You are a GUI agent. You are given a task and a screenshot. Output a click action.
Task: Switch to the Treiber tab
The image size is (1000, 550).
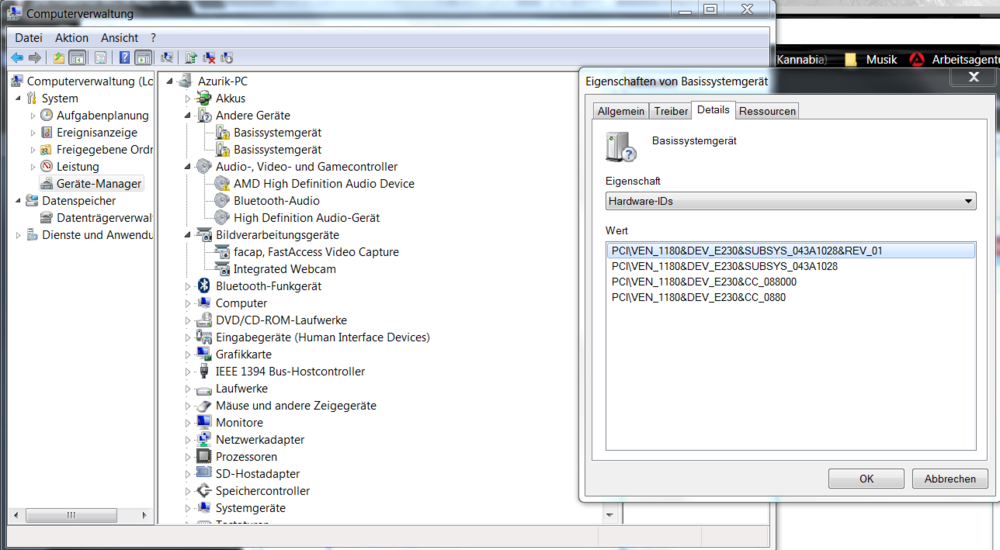point(671,111)
